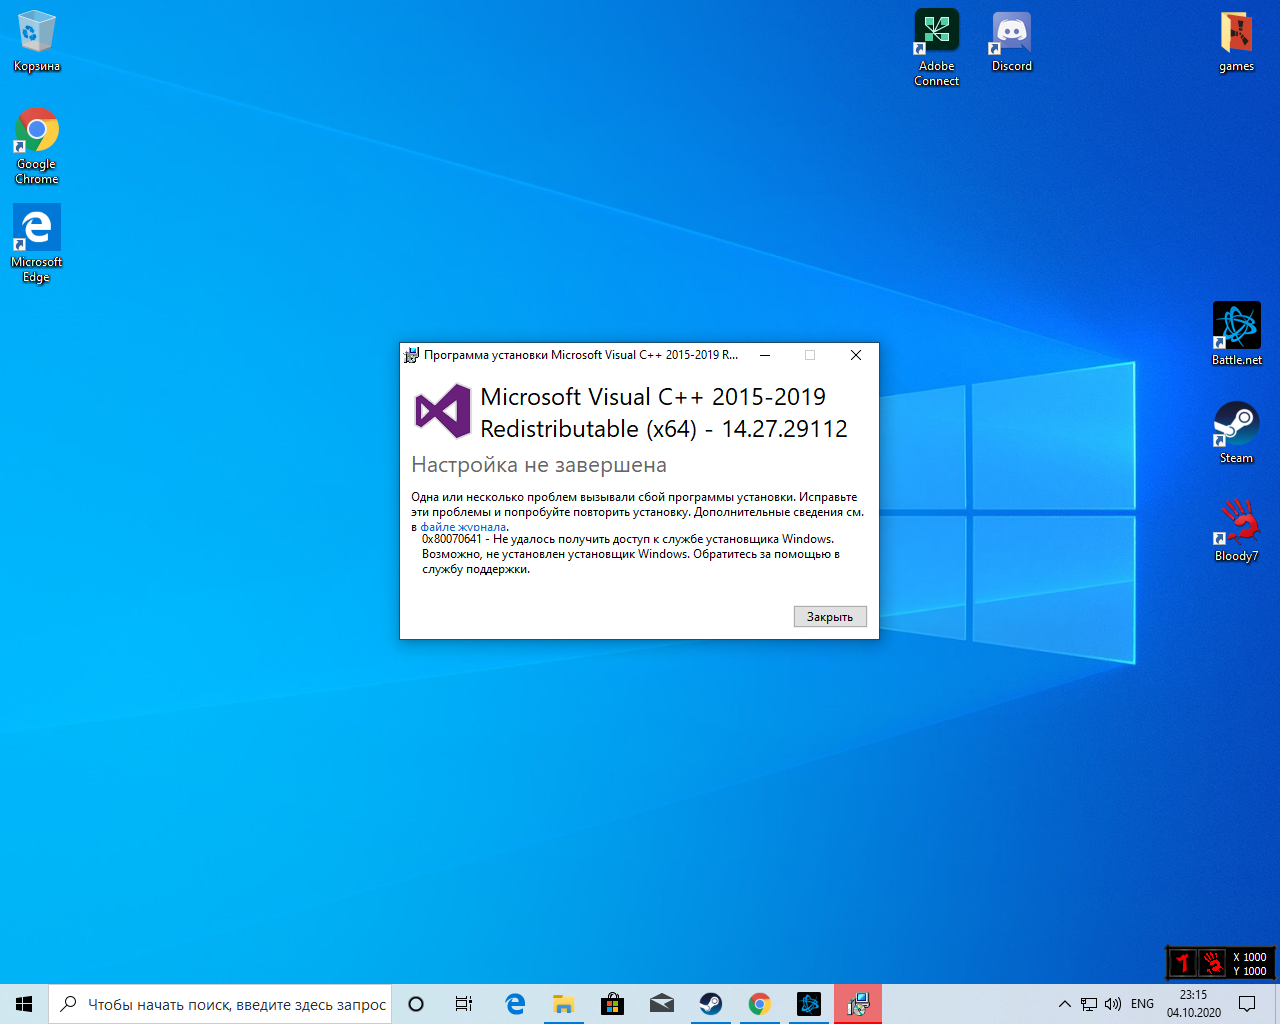Show hidden tray icons chevron

coord(1065,1004)
